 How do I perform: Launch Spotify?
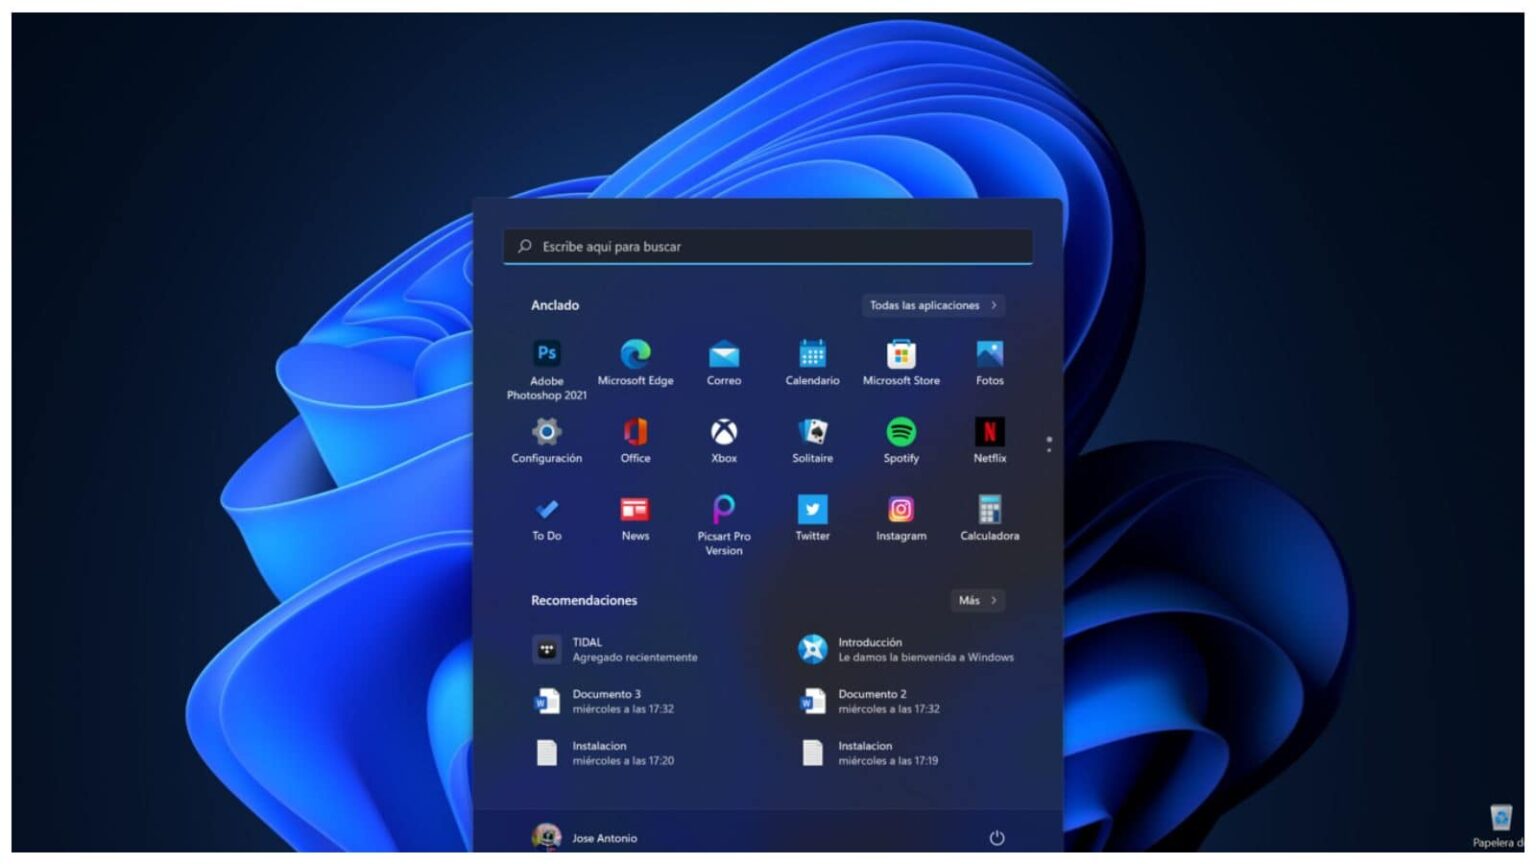click(901, 440)
